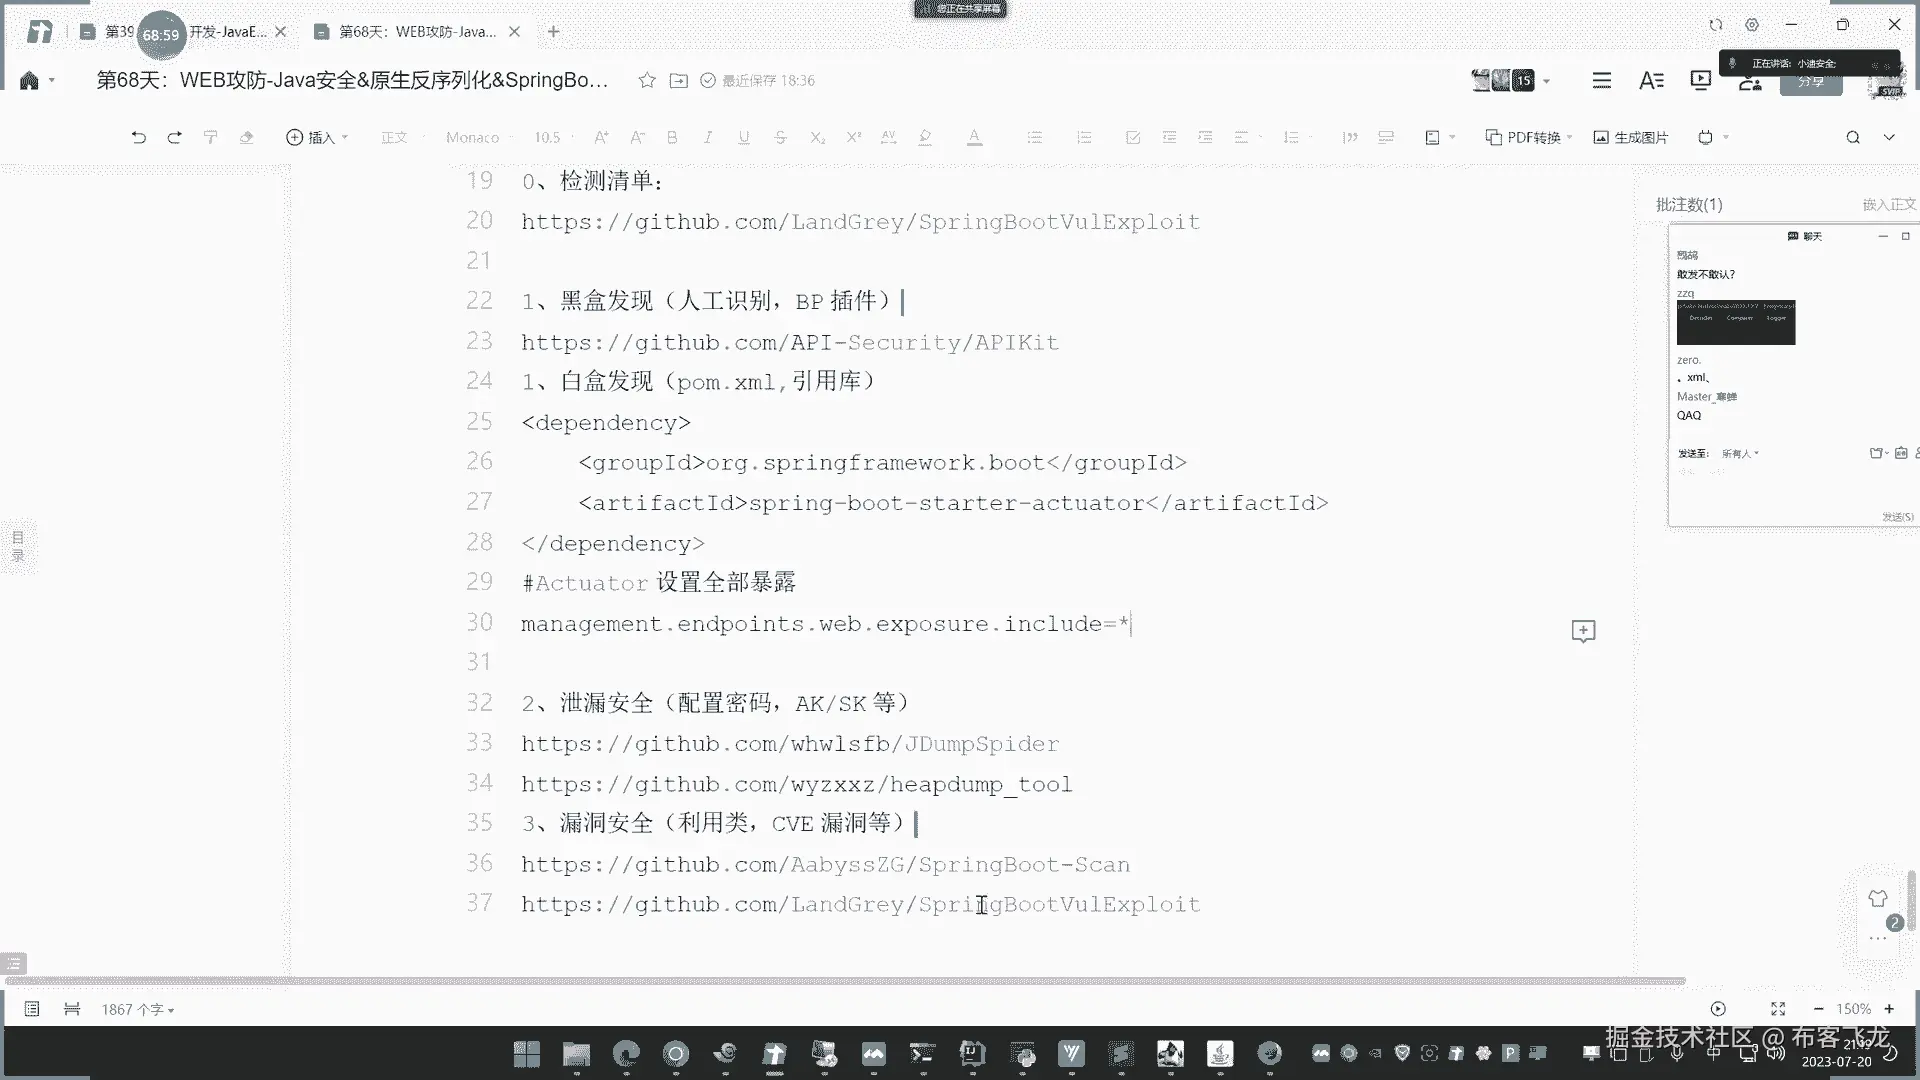This screenshot has width=1920, height=1080.
Task: Click the 生成图片 button
Action: (1631, 137)
